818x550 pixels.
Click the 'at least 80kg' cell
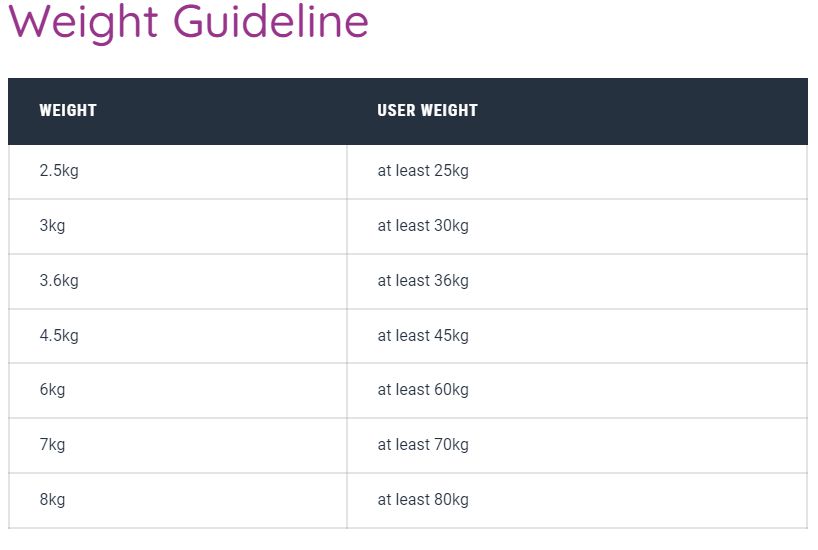coord(423,500)
